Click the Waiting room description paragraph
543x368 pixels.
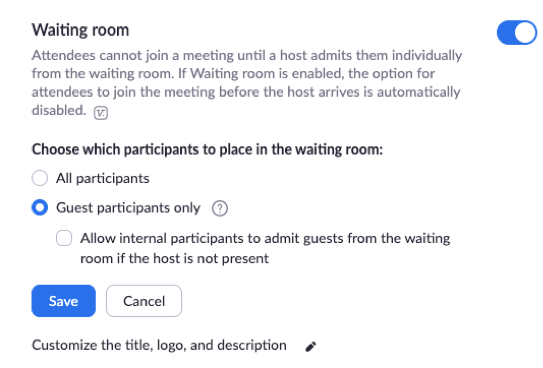click(247, 83)
